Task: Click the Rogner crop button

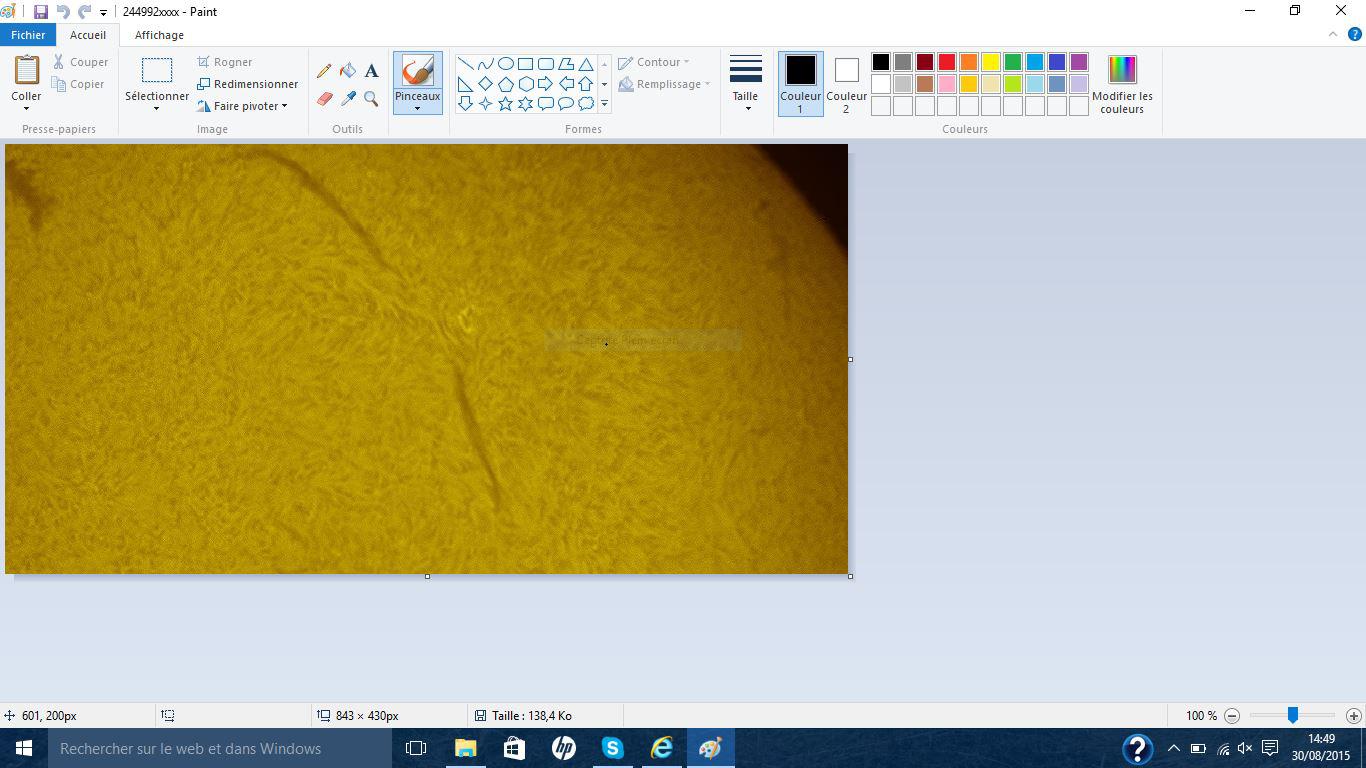Action: point(225,62)
